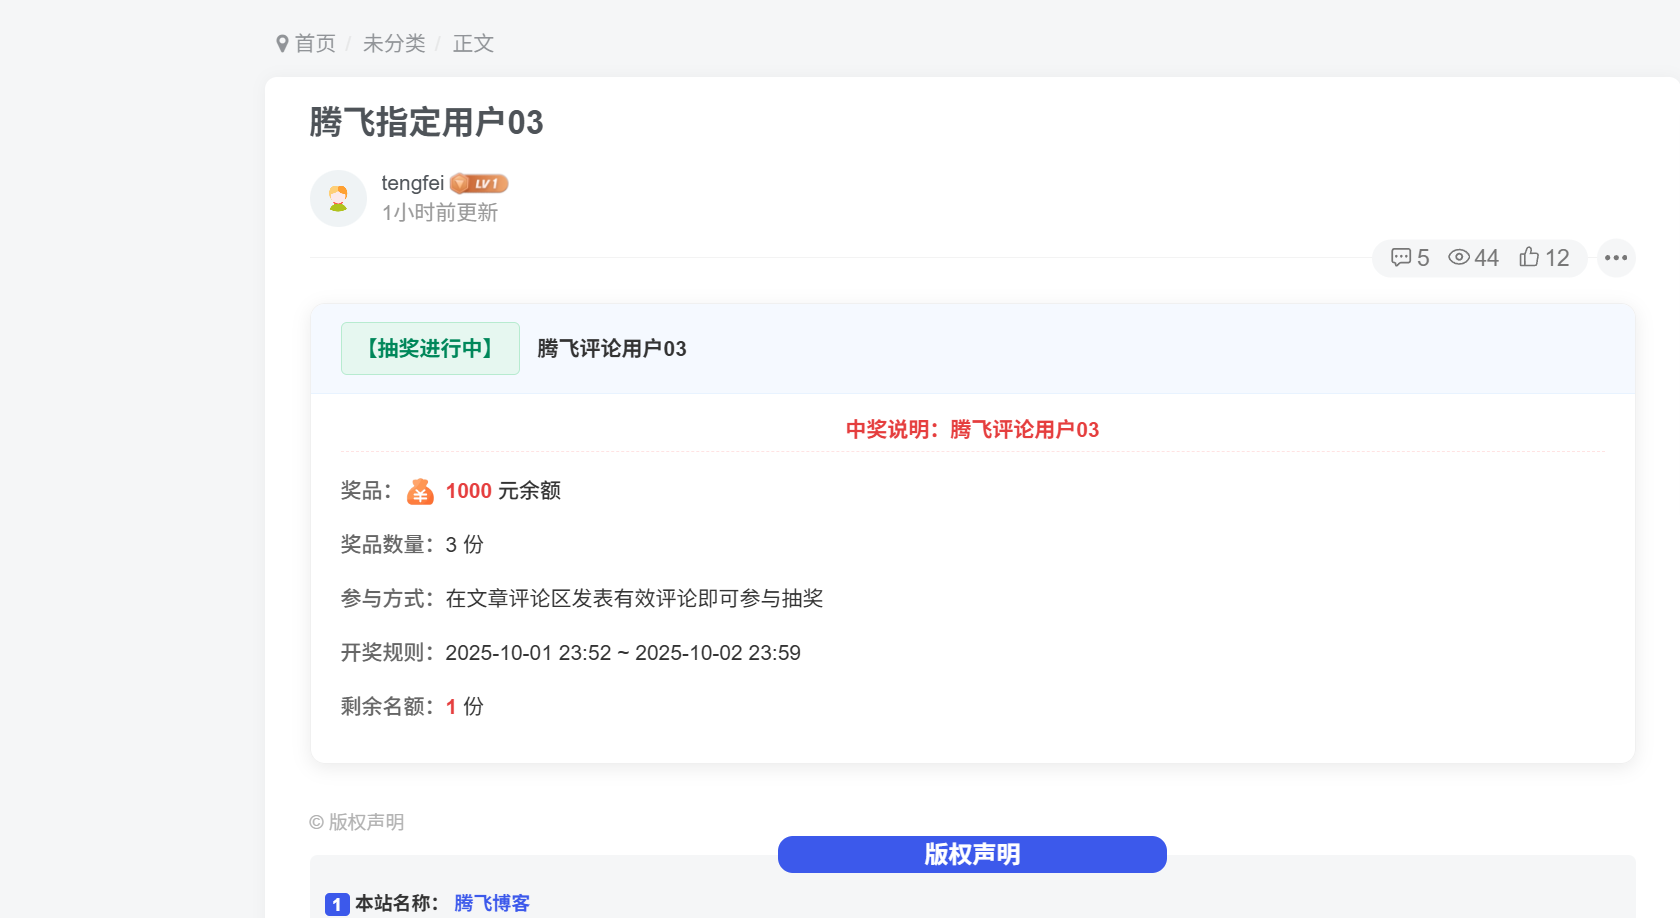Open the ellipsis more-actions menu
This screenshot has width=1680, height=918.
pos(1615,258)
